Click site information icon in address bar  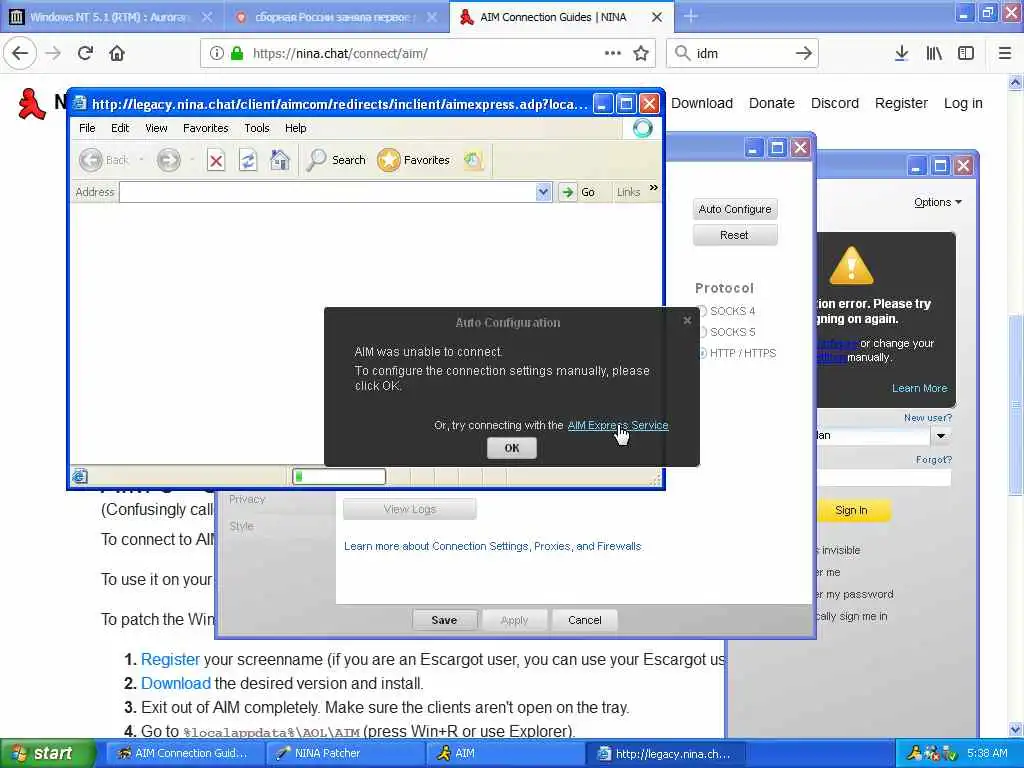(216, 53)
